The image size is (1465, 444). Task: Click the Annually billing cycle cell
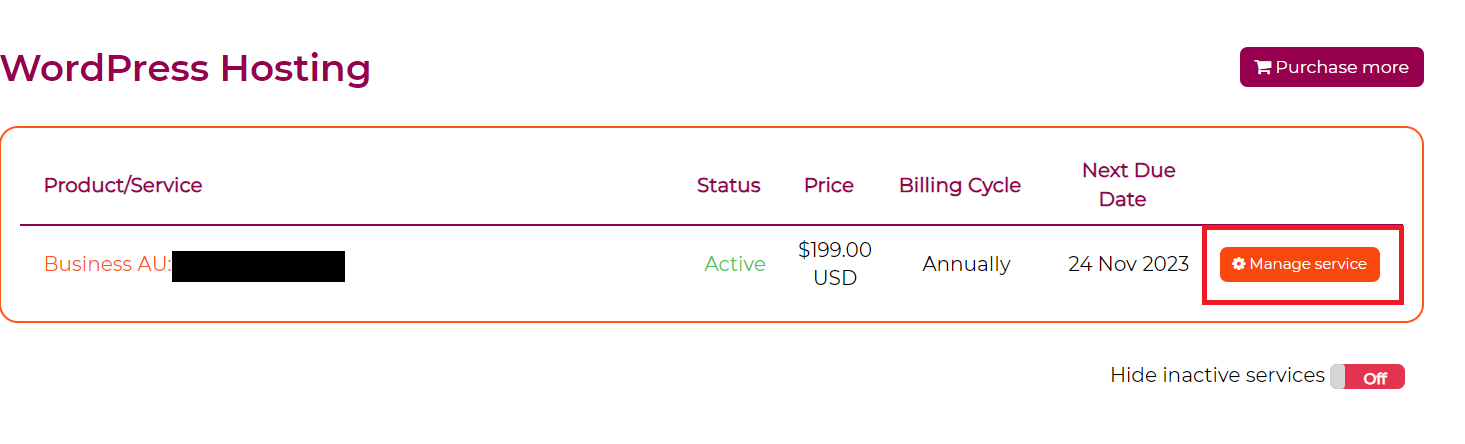point(966,264)
